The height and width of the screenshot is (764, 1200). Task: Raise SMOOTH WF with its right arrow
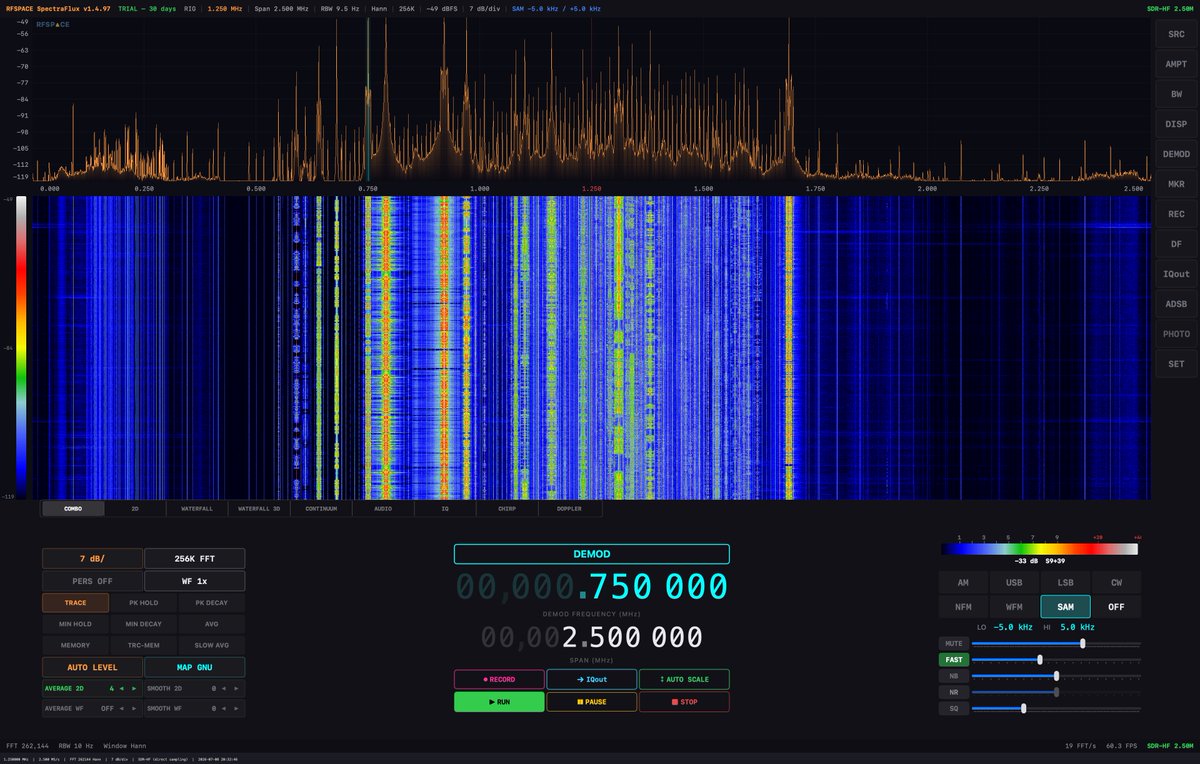pos(236,708)
